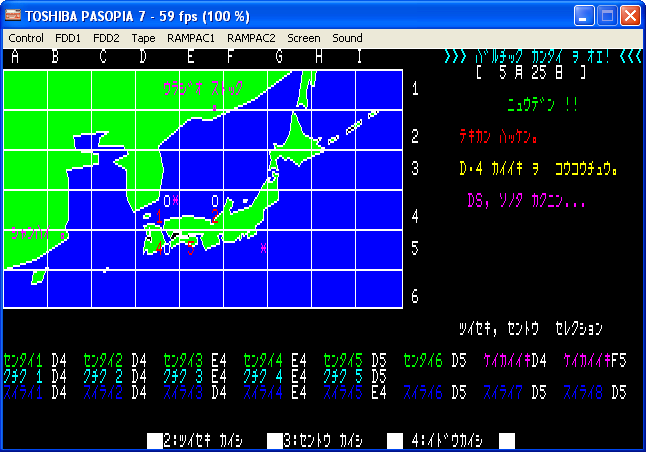
Task: Click red fleet marker 1 on map
Action: (x=159, y=216)
